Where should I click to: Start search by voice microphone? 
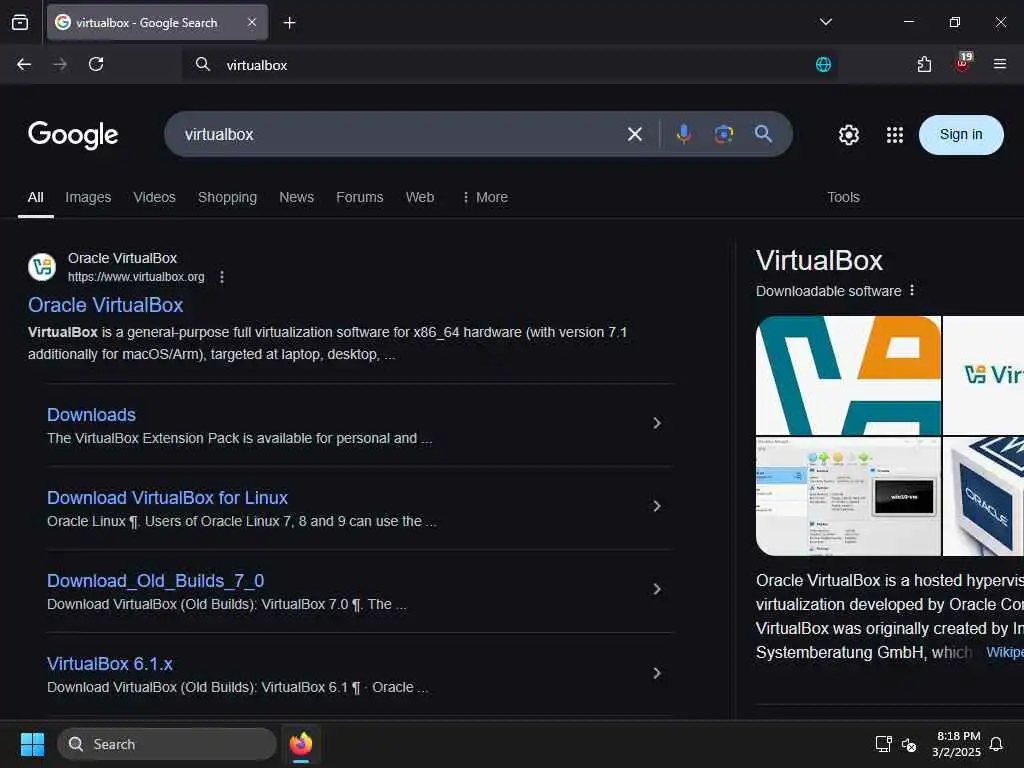pyautogui.click(x=684, y=134)
